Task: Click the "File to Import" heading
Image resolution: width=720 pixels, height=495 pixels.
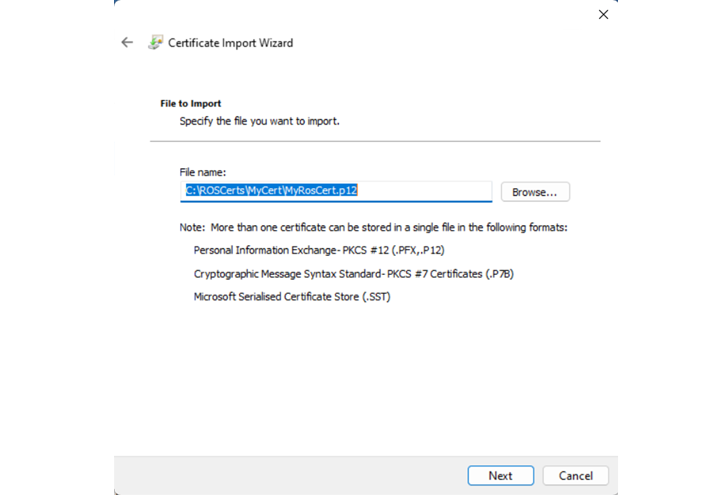Action: 191,103
